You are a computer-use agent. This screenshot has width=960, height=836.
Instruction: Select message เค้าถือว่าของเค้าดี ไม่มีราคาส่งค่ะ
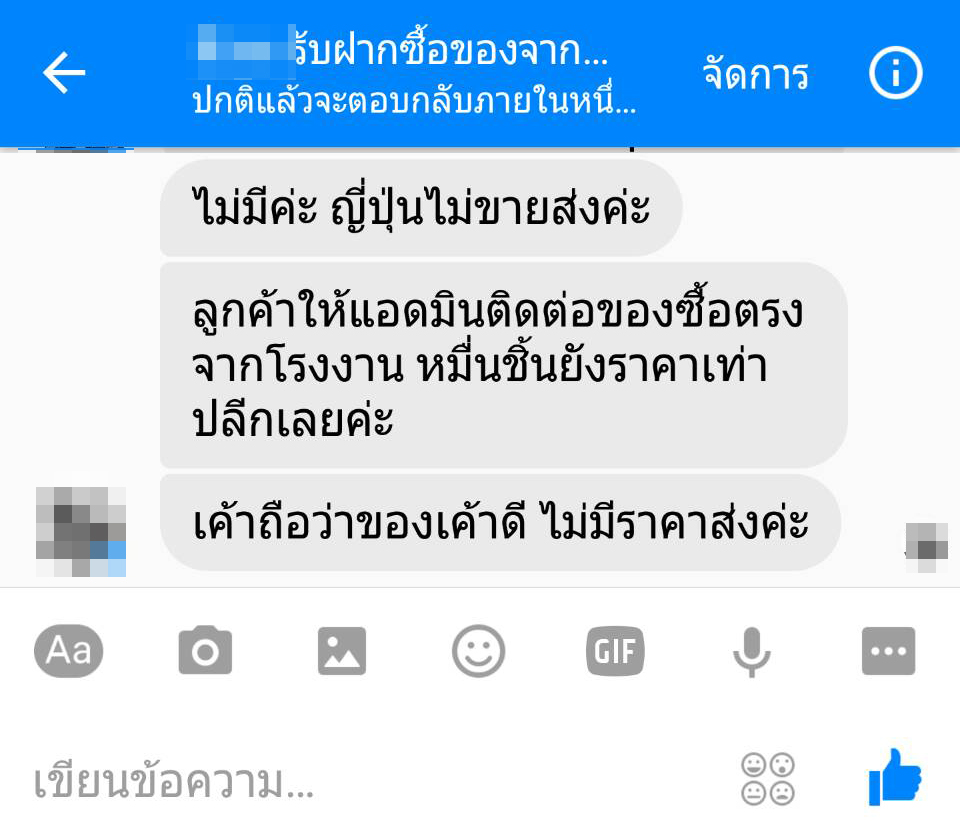[500, 522]
